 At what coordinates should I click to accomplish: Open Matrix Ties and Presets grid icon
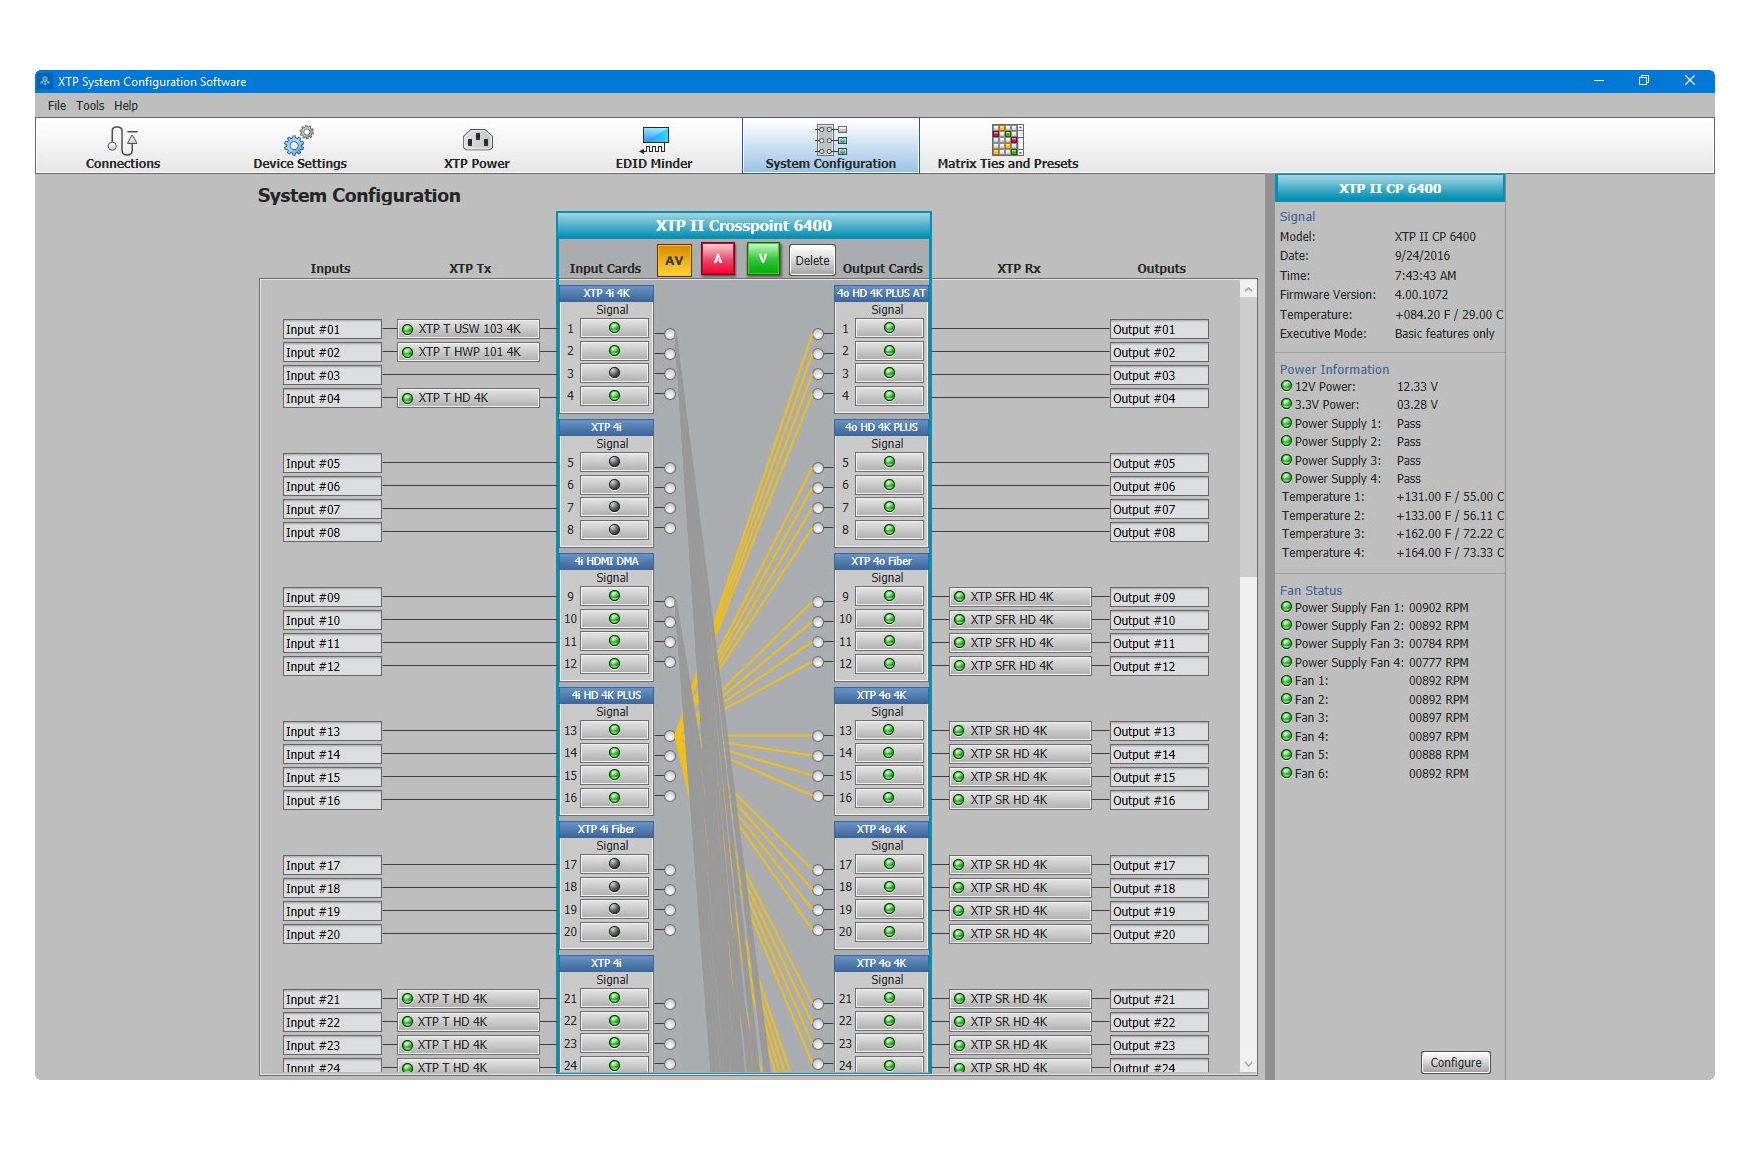tap(1007, 140)
